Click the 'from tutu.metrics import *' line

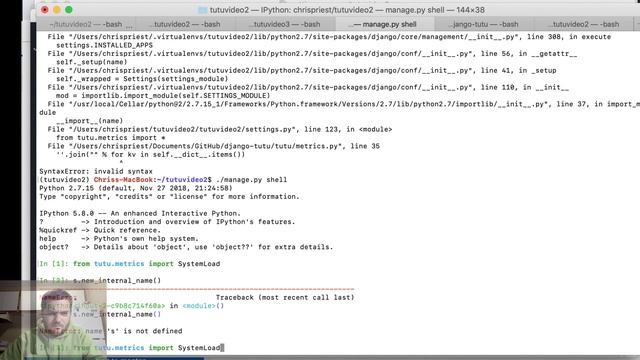(111, 138)
